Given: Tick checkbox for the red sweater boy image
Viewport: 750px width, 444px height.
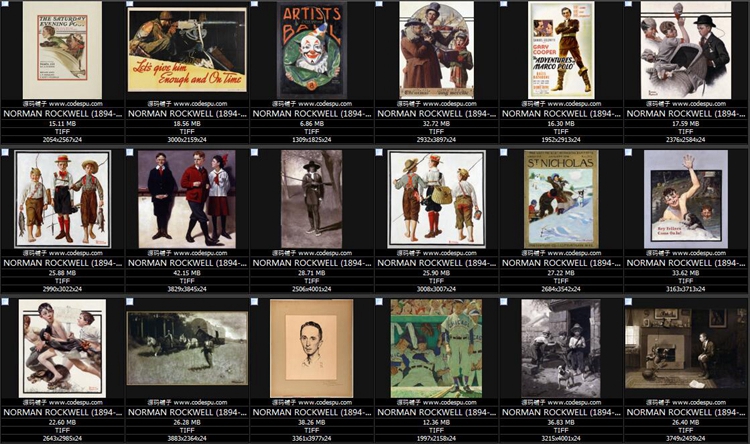Looking at the screenshot, I should pyautogui.click(x=130, y=152).
